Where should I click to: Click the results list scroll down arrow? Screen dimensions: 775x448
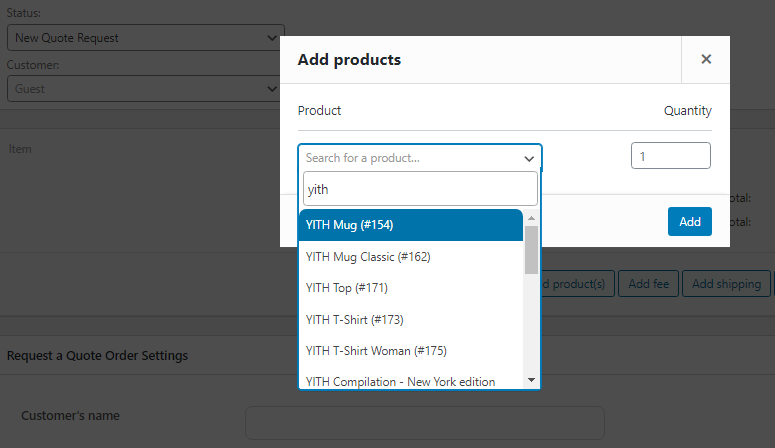coord(531,380)
